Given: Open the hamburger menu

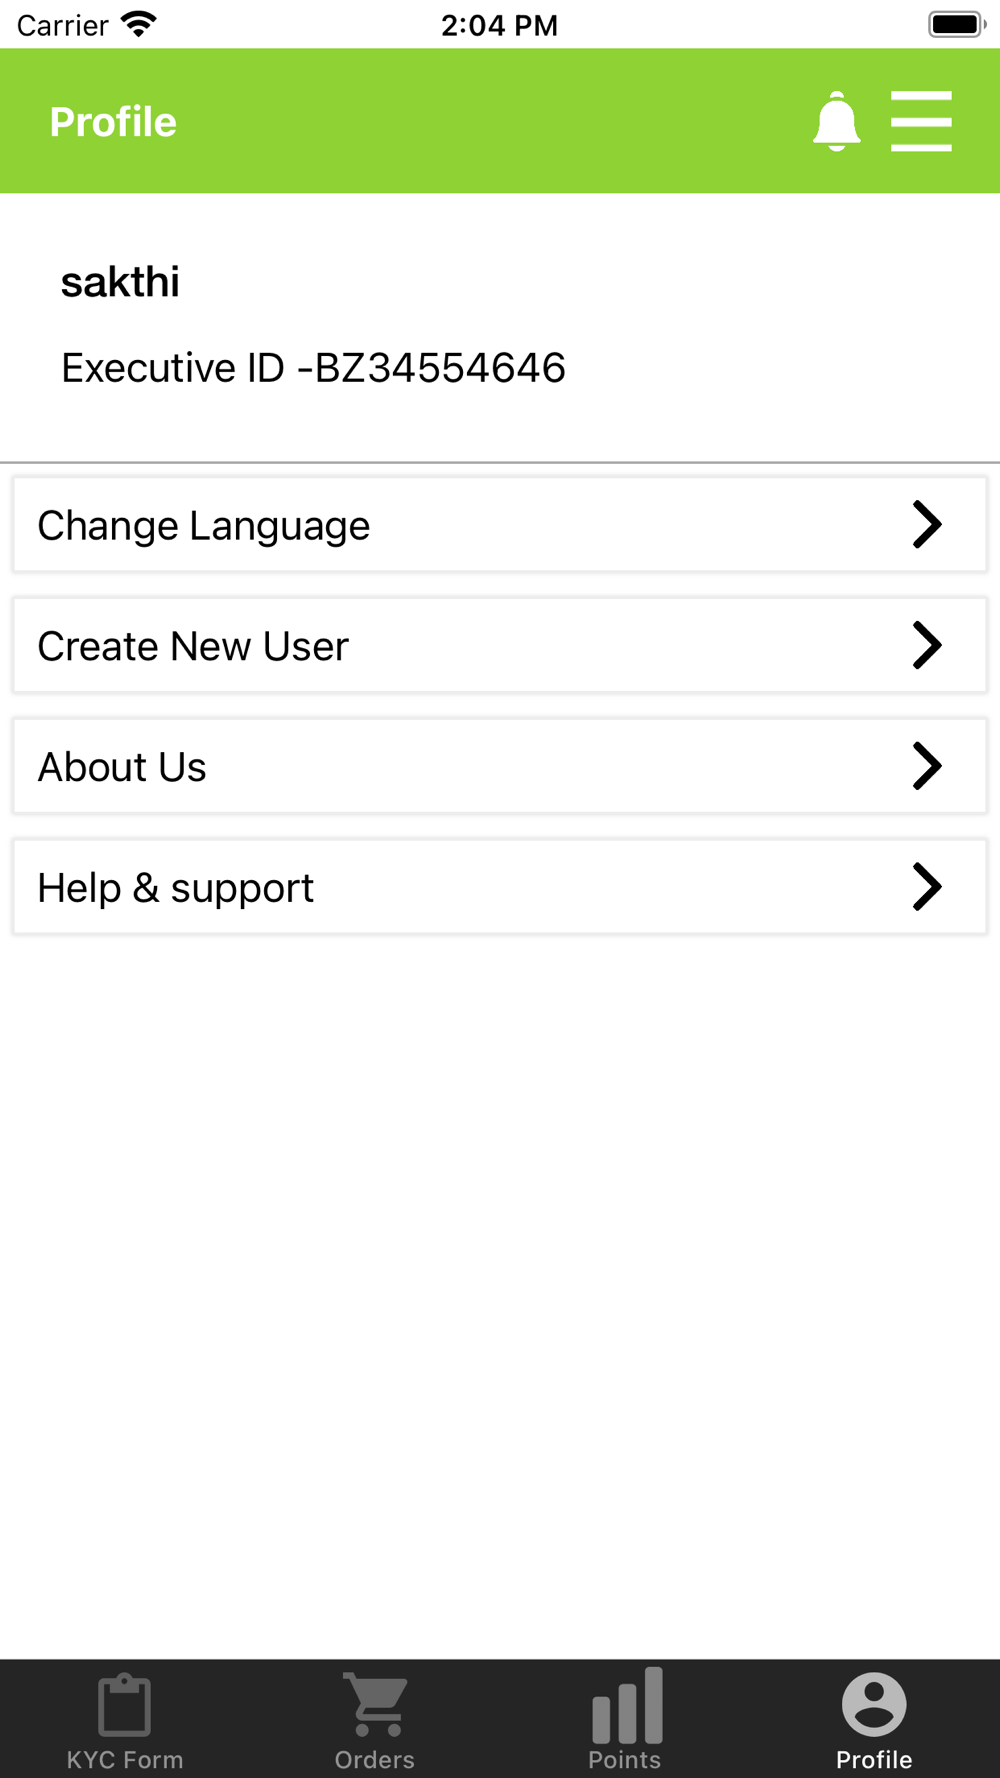Looking at the screenshot, I should pos(921,122).
